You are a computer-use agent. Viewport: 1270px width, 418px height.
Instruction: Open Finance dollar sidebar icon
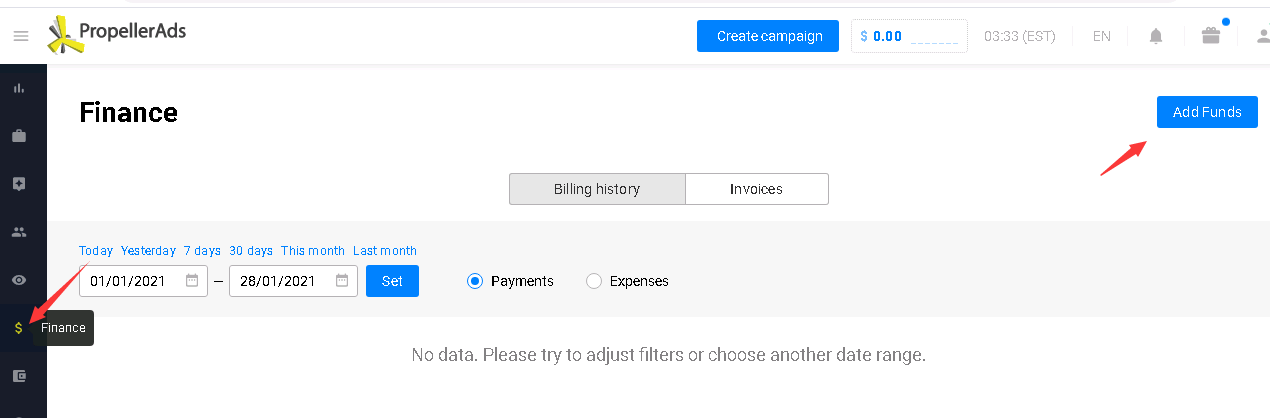pyautogui.click(x=19, y=328)
